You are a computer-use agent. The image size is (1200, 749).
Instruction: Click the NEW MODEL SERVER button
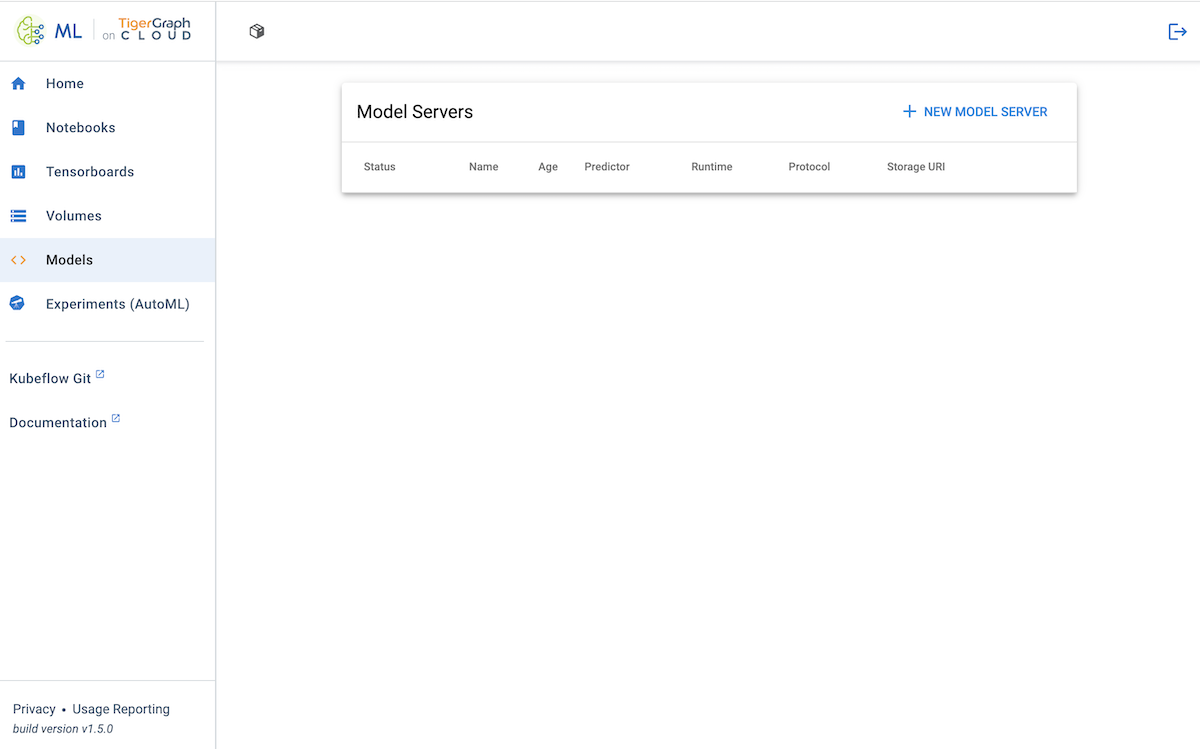(x=975, y=111)
